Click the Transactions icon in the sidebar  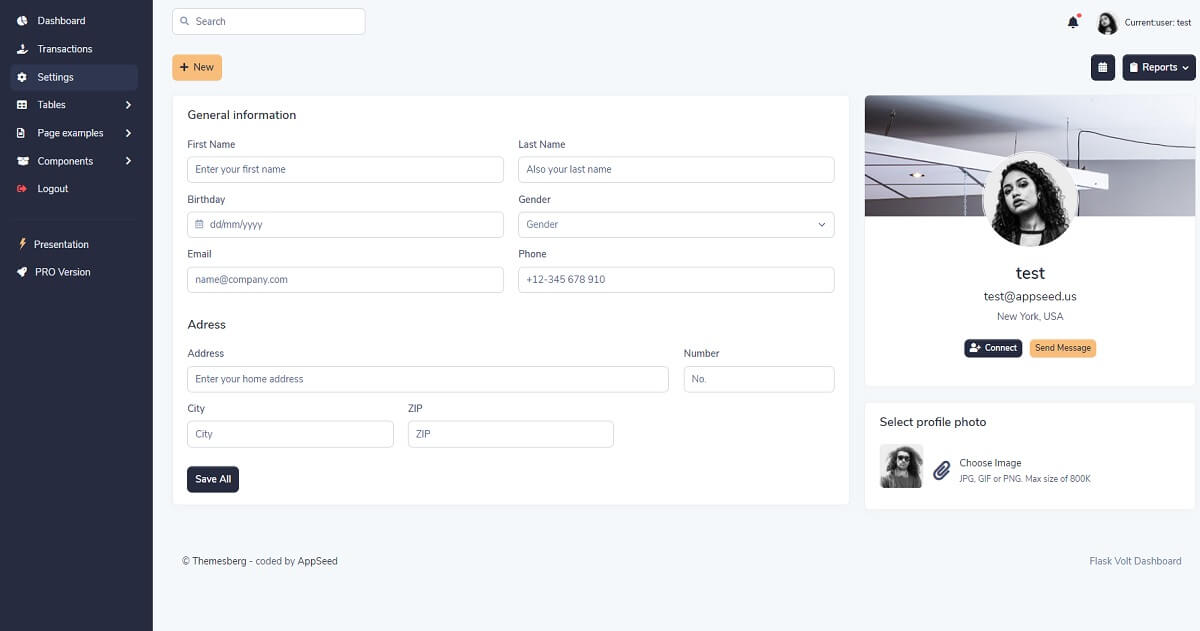(x=22, y=48)
